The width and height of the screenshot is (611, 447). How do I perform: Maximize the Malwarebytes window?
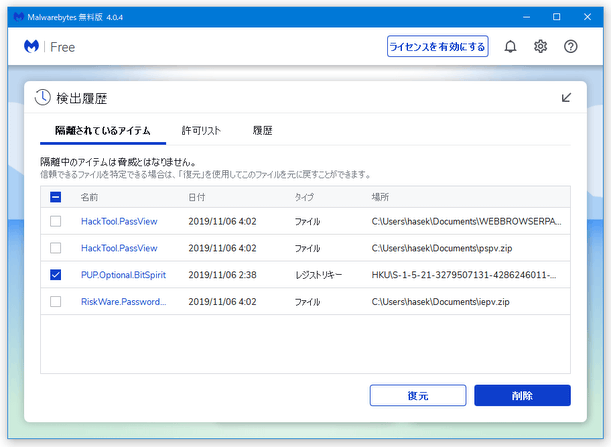[556, 17]
